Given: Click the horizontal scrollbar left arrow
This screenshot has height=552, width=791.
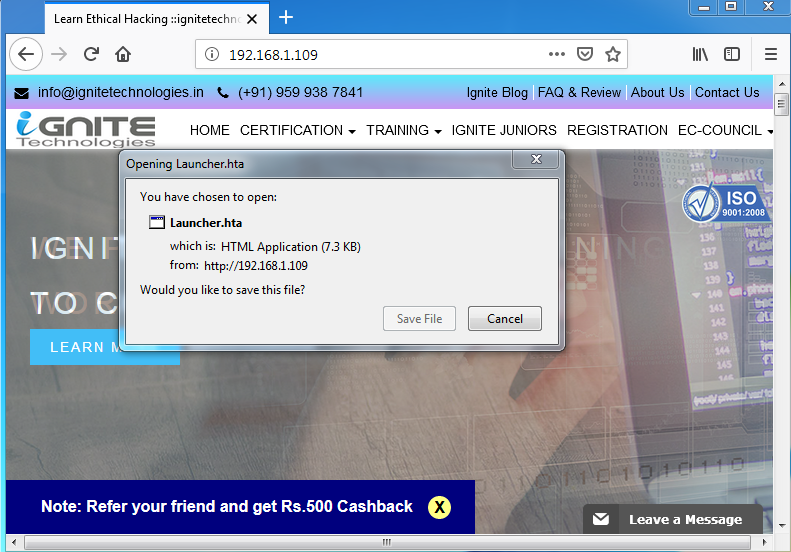Looking at the screenshot, I should [x=14, y=542].
